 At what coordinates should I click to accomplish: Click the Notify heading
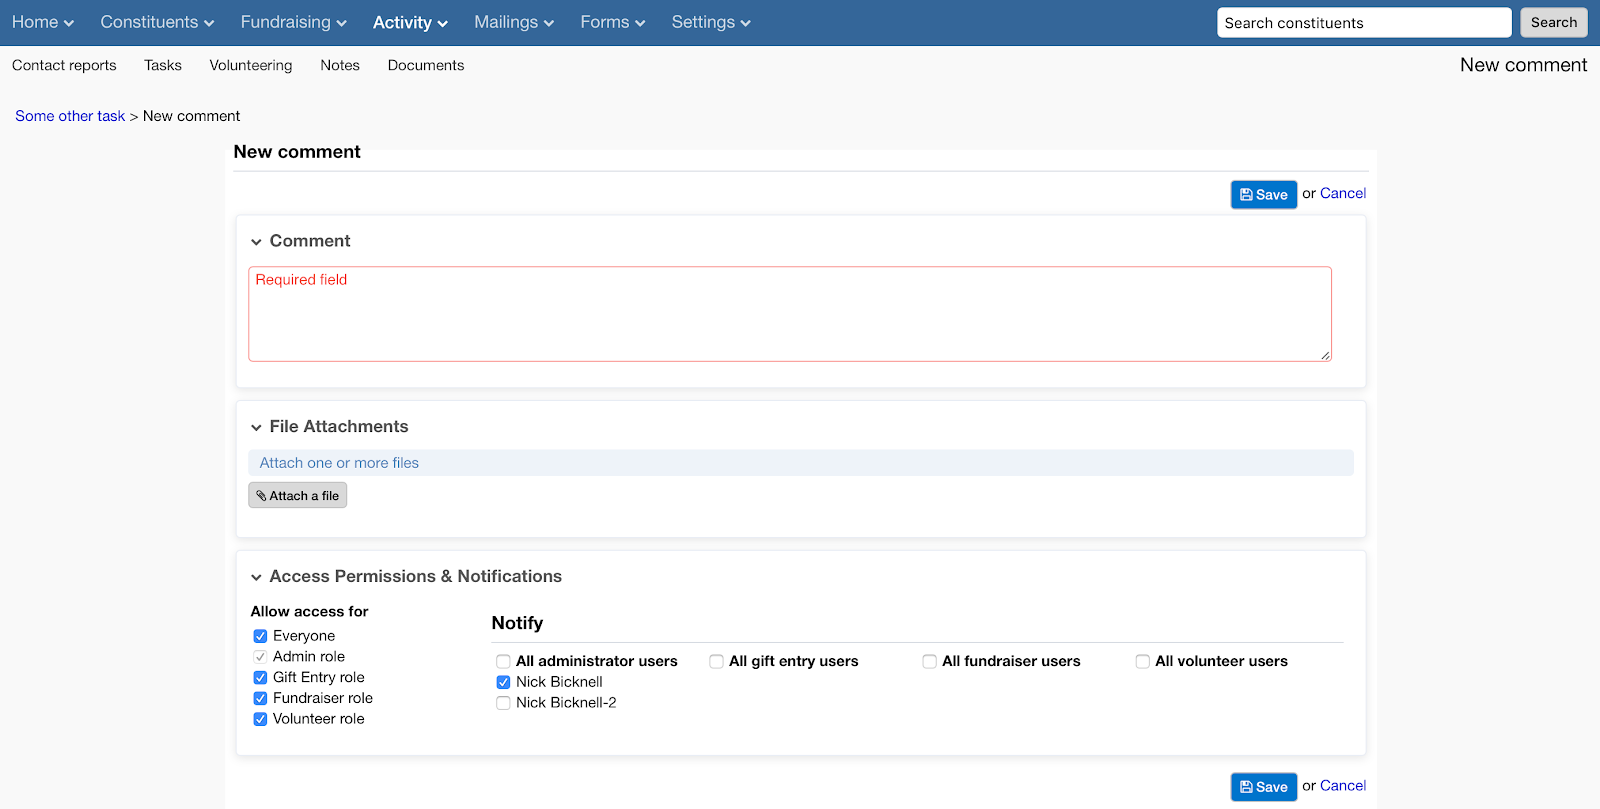tap(517, 623)
